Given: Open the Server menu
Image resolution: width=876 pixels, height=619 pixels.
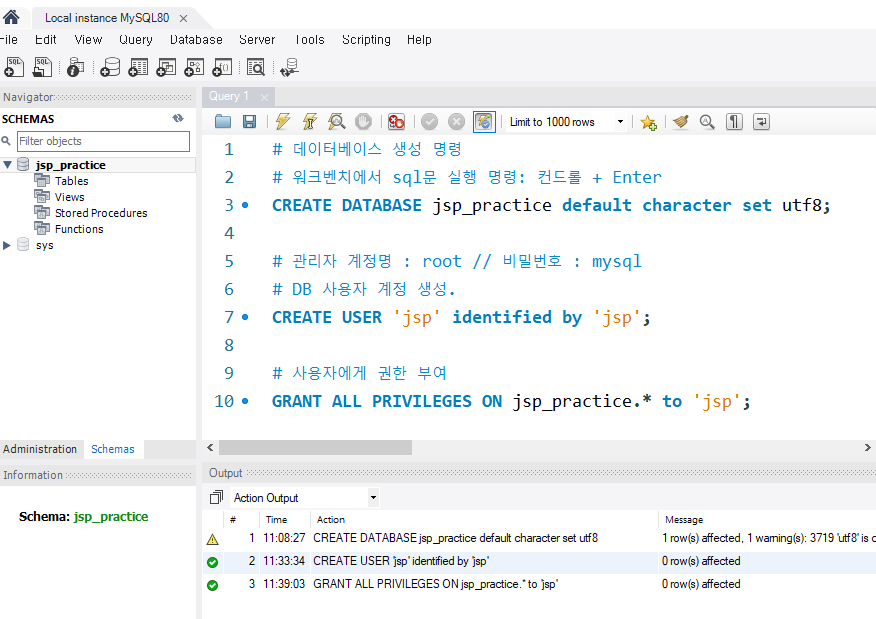Looking at the screenshot, I should pos(257,40).
